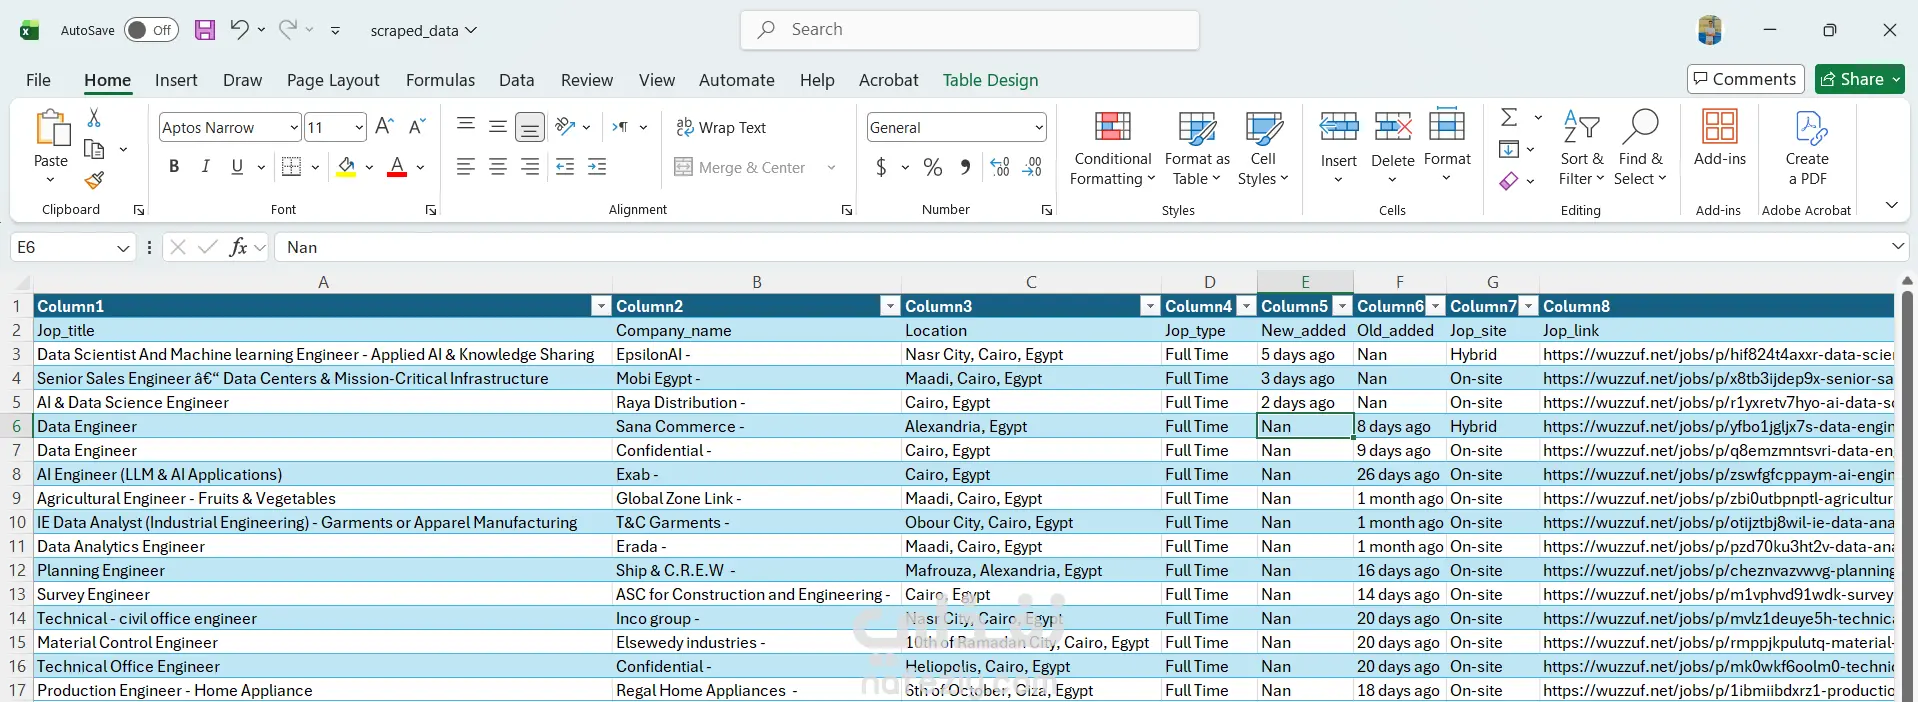This screenshot has height=702, width=1918.
Task: Switch to the Insert tab
Action: (x=176, y=80)
